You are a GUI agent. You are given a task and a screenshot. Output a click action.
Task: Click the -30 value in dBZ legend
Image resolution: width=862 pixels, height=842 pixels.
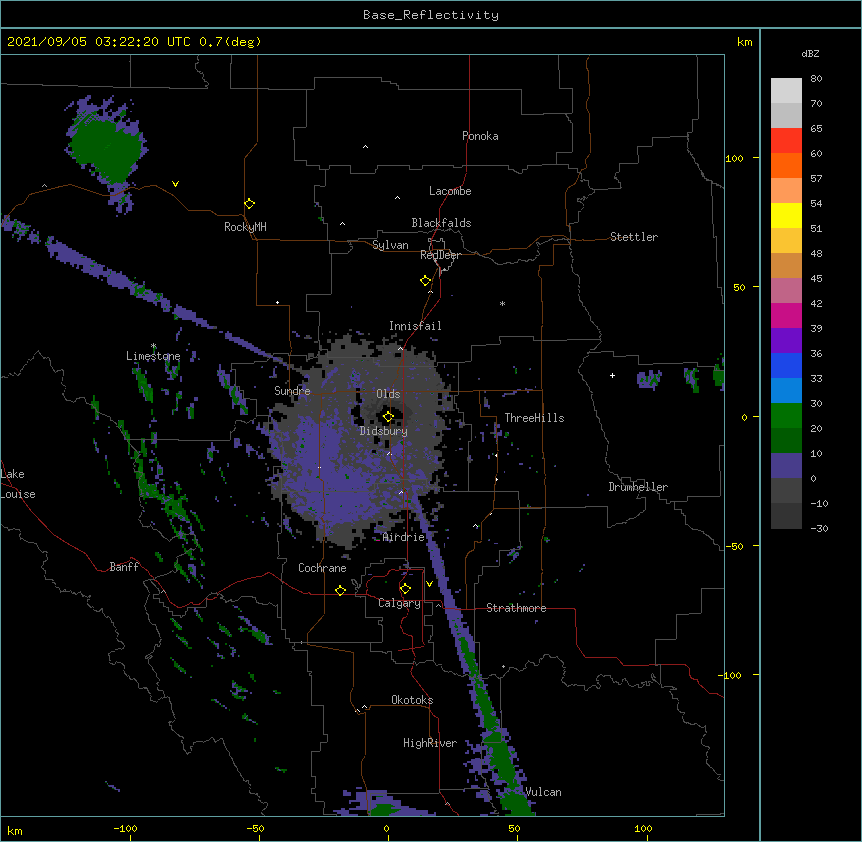(819, 528)
